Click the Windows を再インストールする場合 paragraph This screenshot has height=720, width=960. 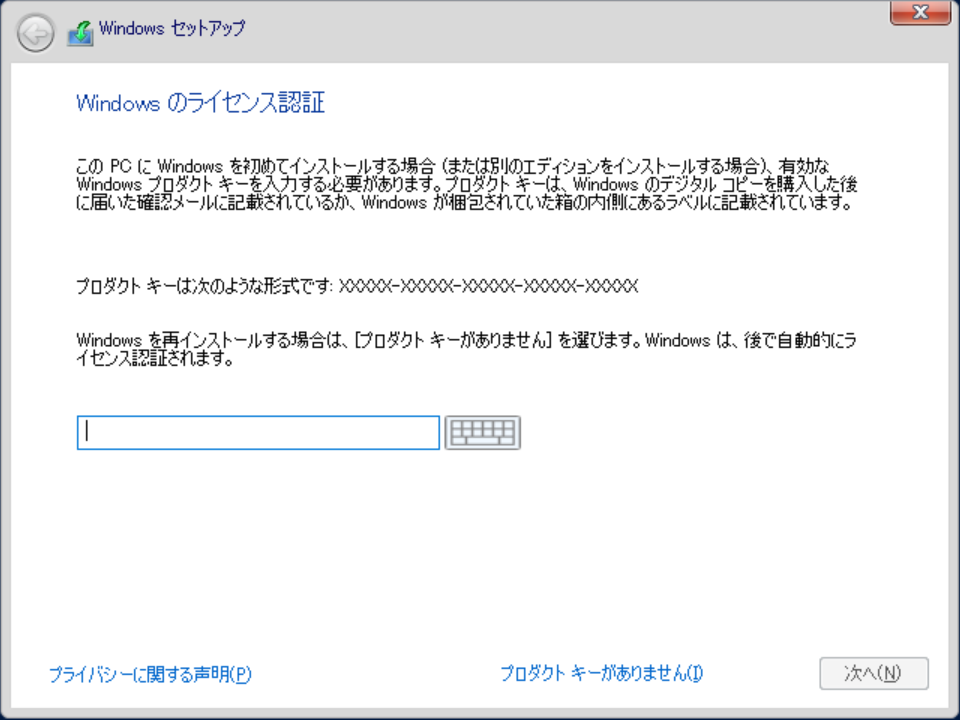[x=467, y=349]
